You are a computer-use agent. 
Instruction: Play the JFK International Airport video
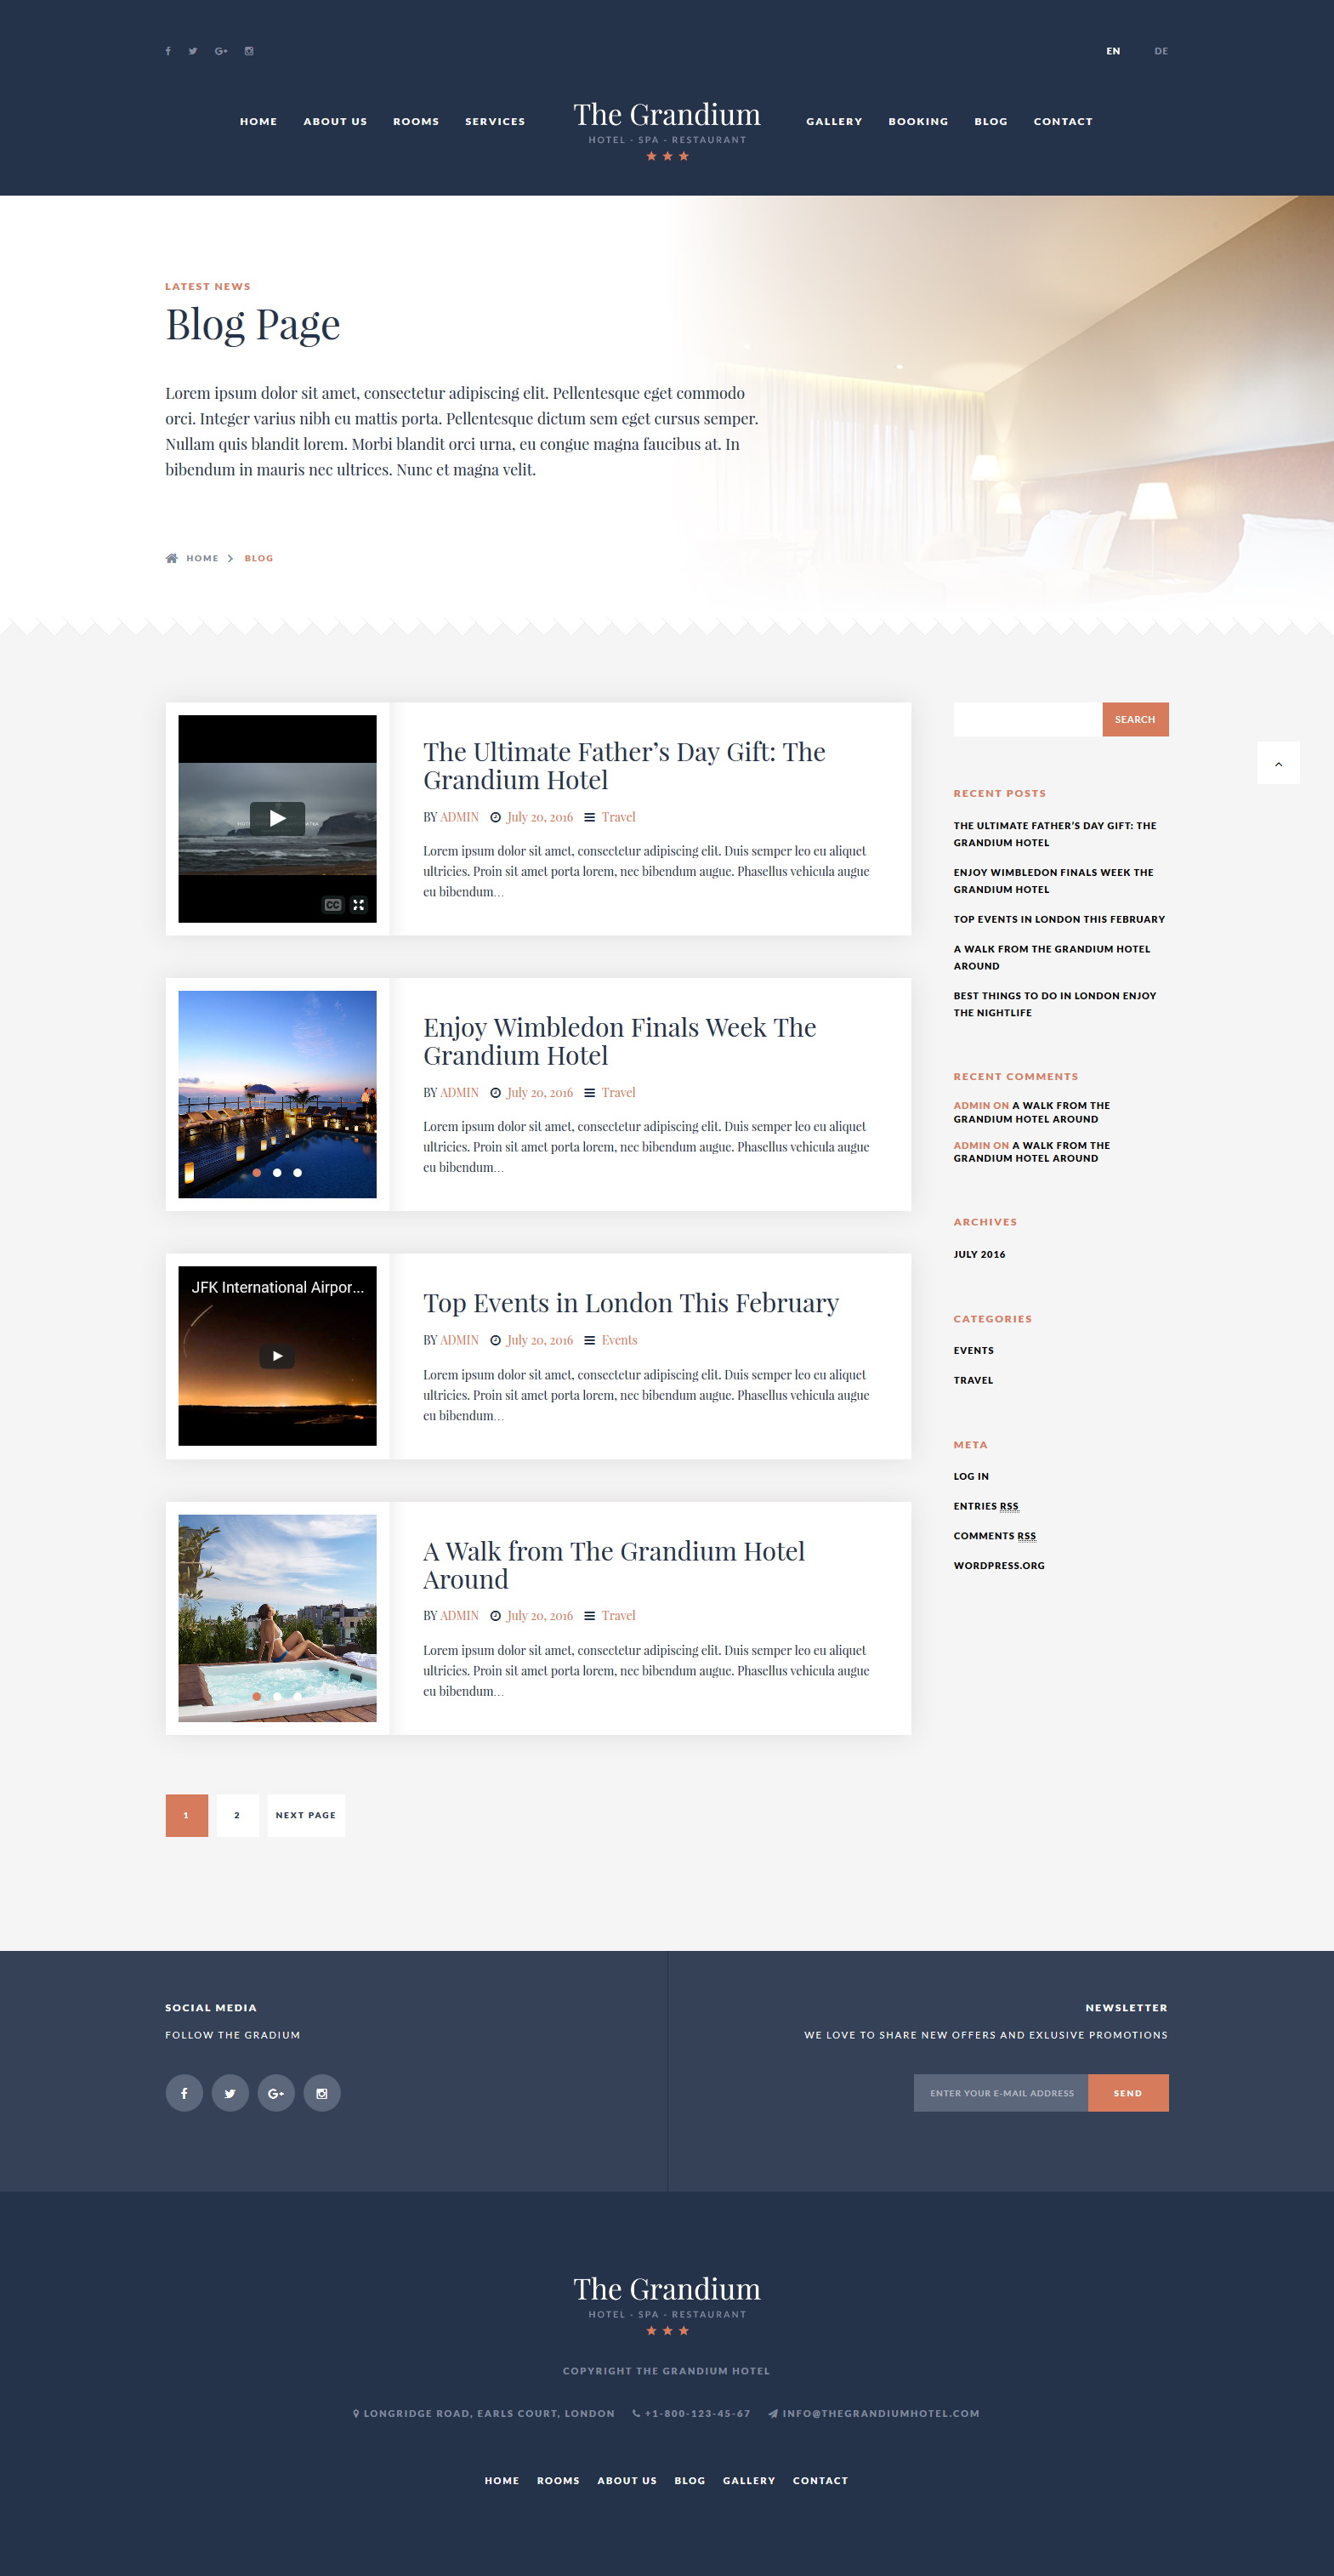click(x=277, y=1356)
